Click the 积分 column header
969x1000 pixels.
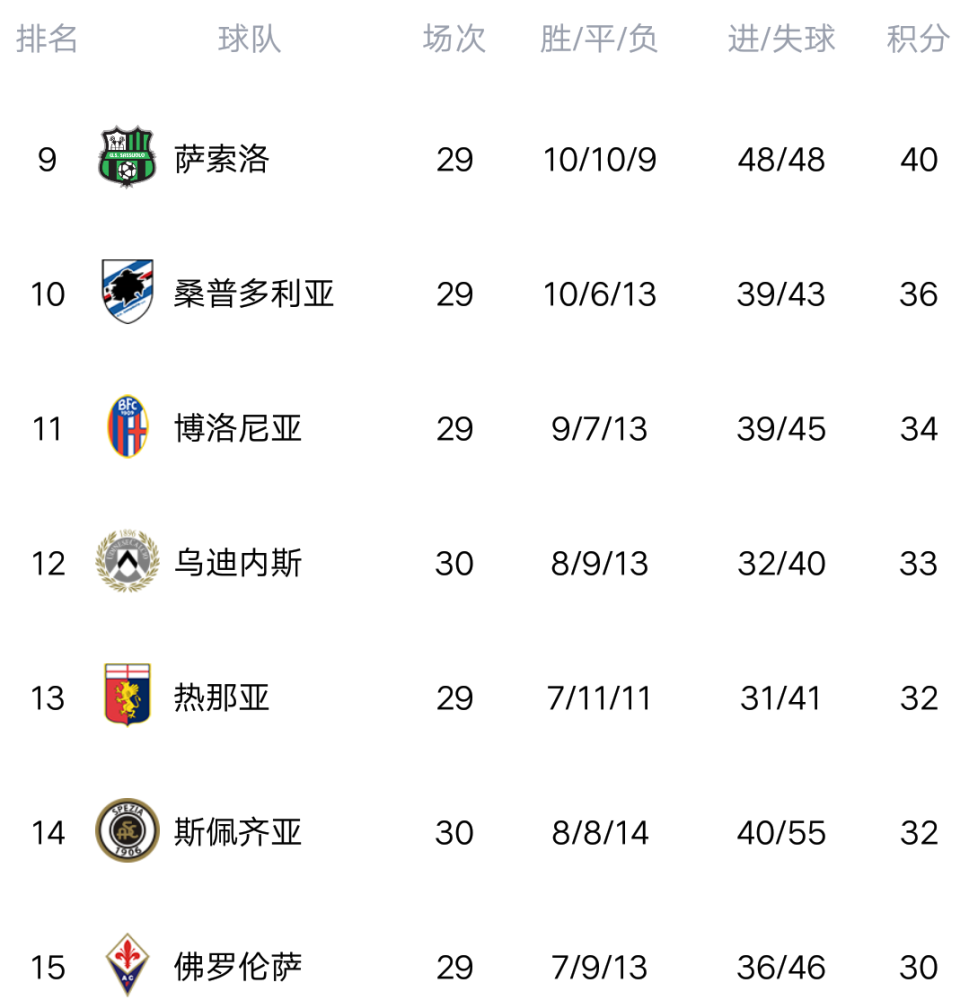[918, 39]
